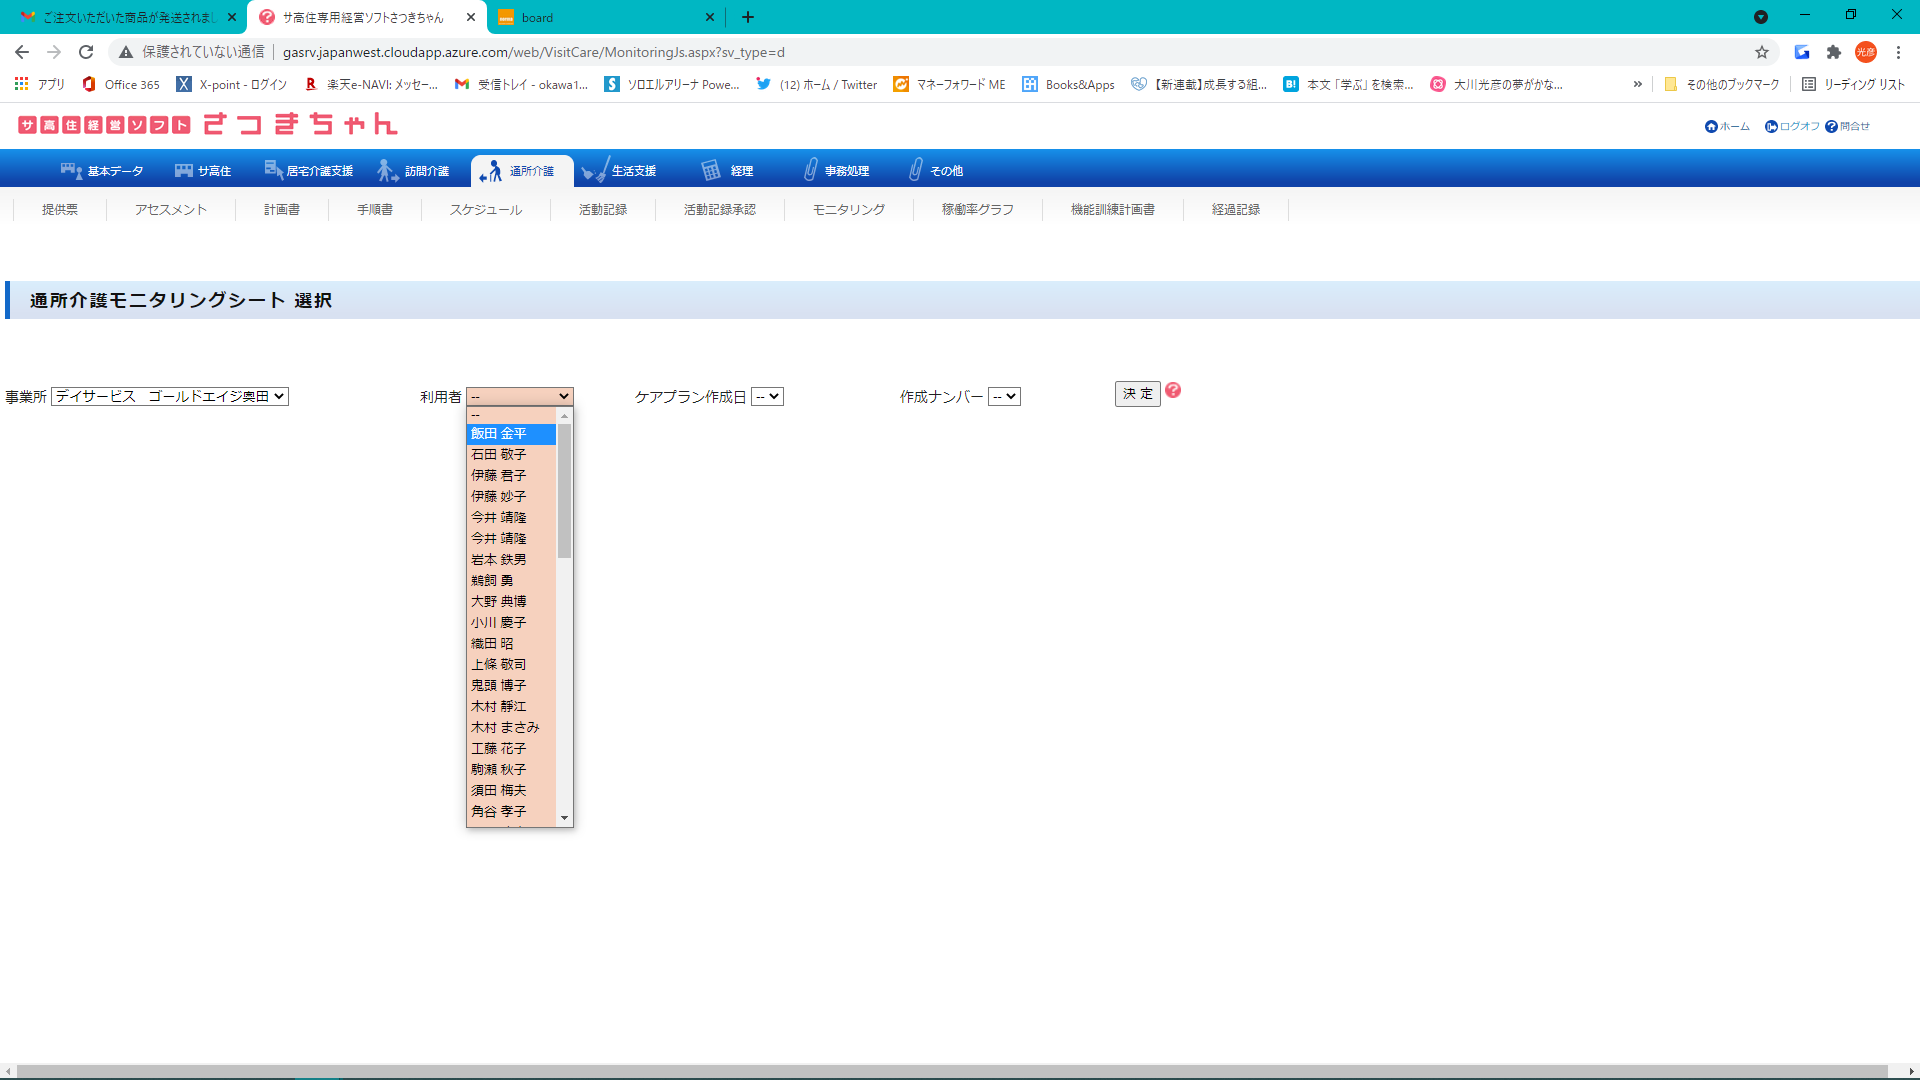Bookmark this page with star icon

1762,52
